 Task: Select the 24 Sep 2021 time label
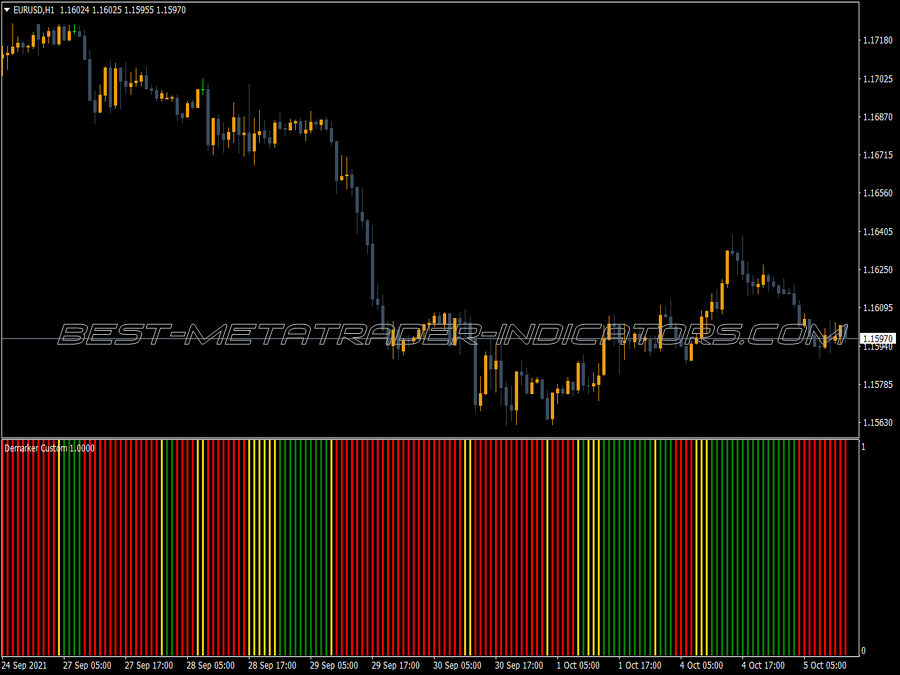click(25, 665)
